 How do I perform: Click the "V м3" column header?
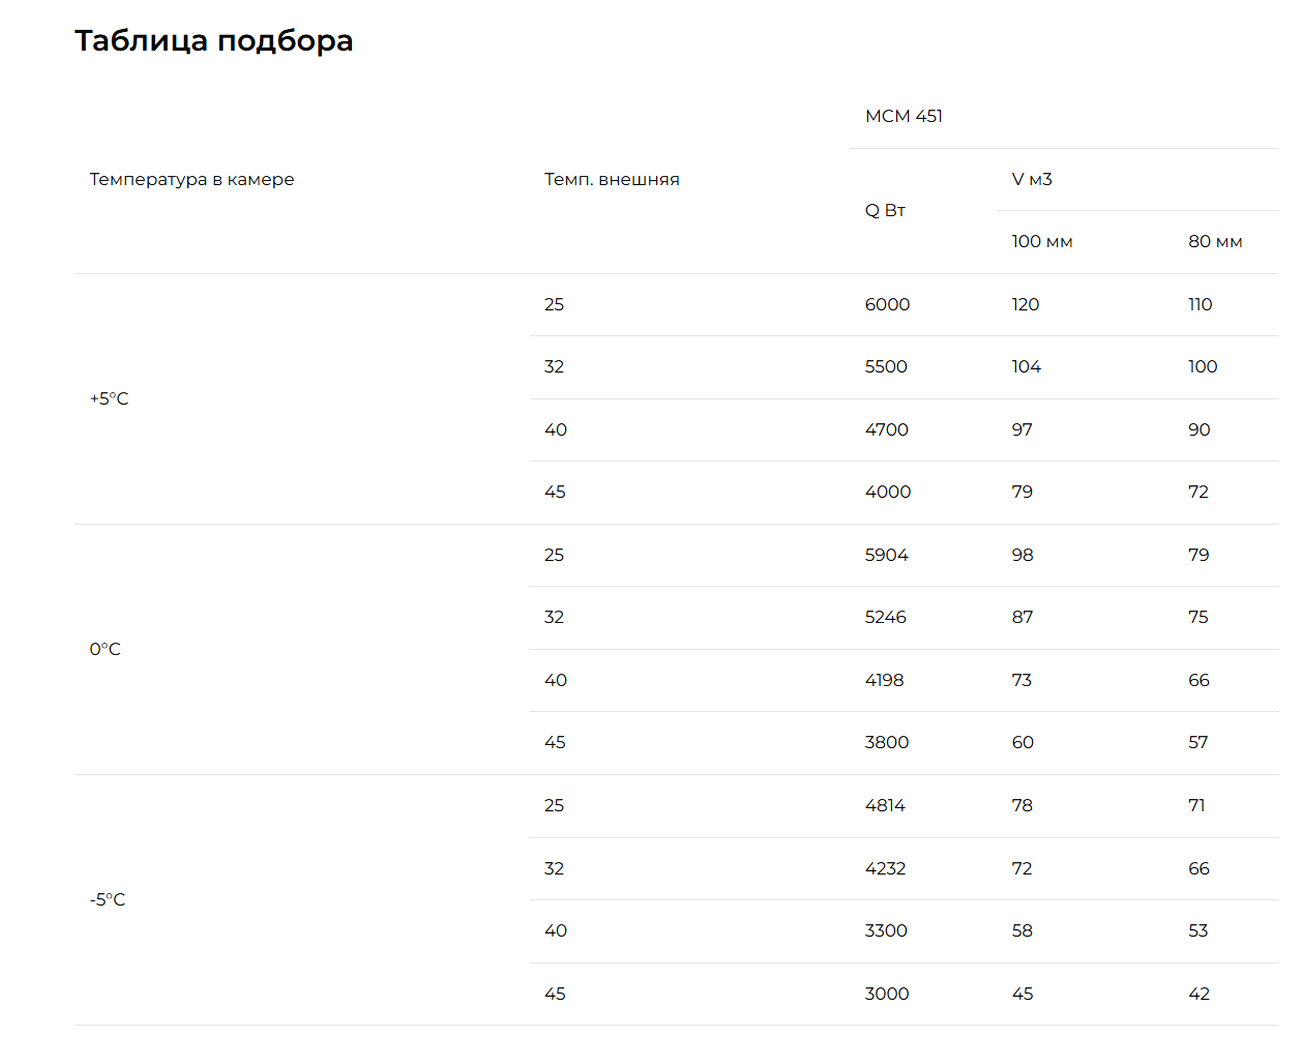point(1031,179)
